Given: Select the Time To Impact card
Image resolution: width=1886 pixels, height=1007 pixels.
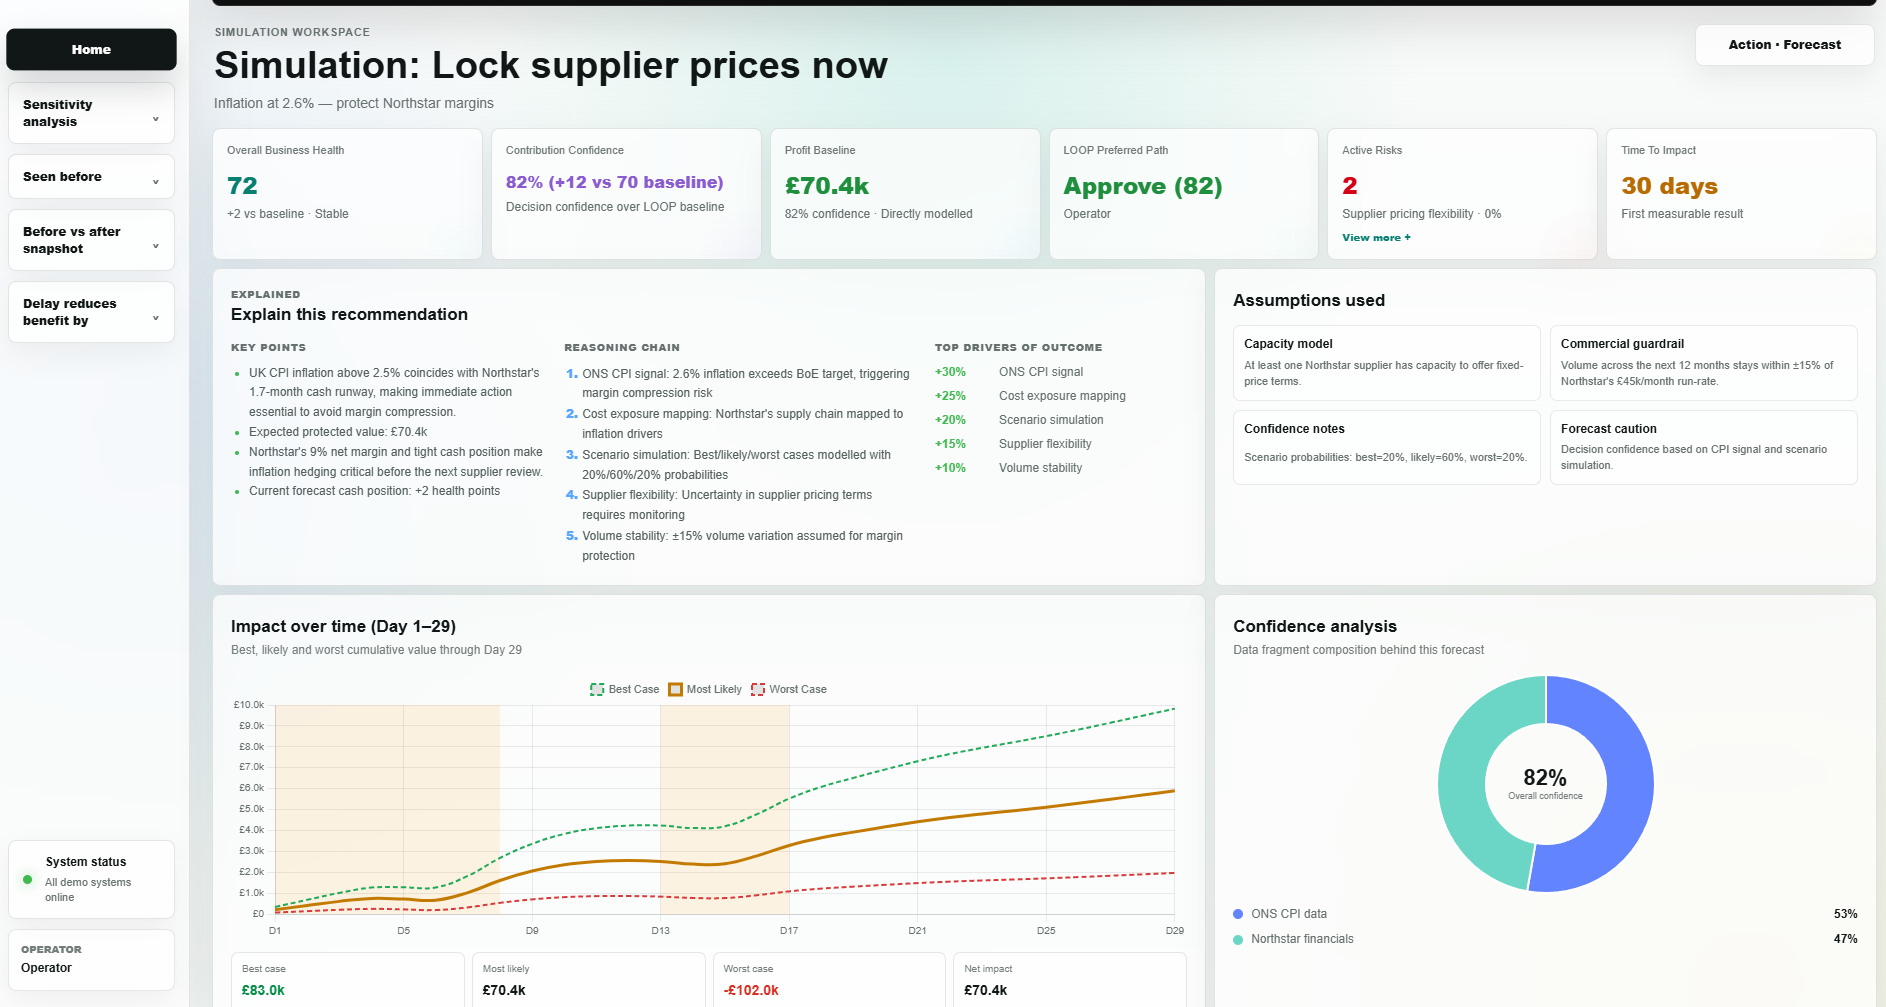Looking at the screenshot, I should (x=1741, y=194).
